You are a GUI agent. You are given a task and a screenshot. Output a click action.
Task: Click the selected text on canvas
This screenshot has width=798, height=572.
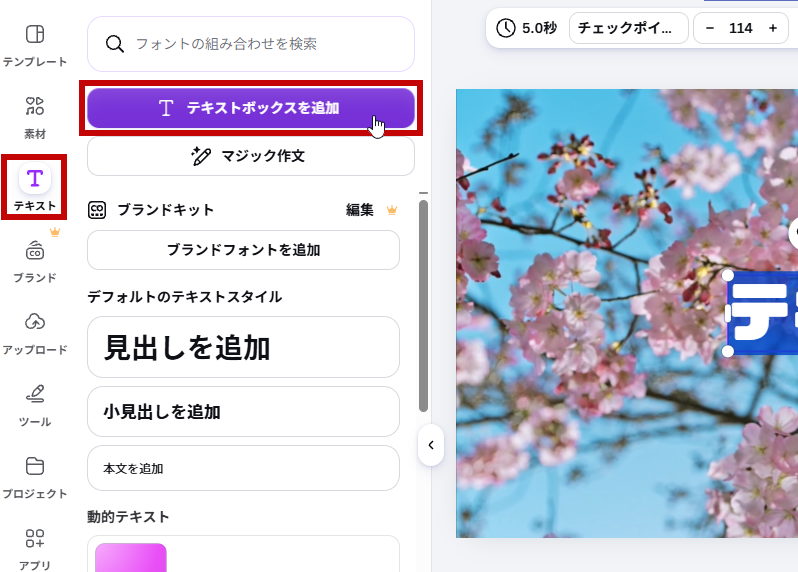pyautogui.click(x=763, y=313)
